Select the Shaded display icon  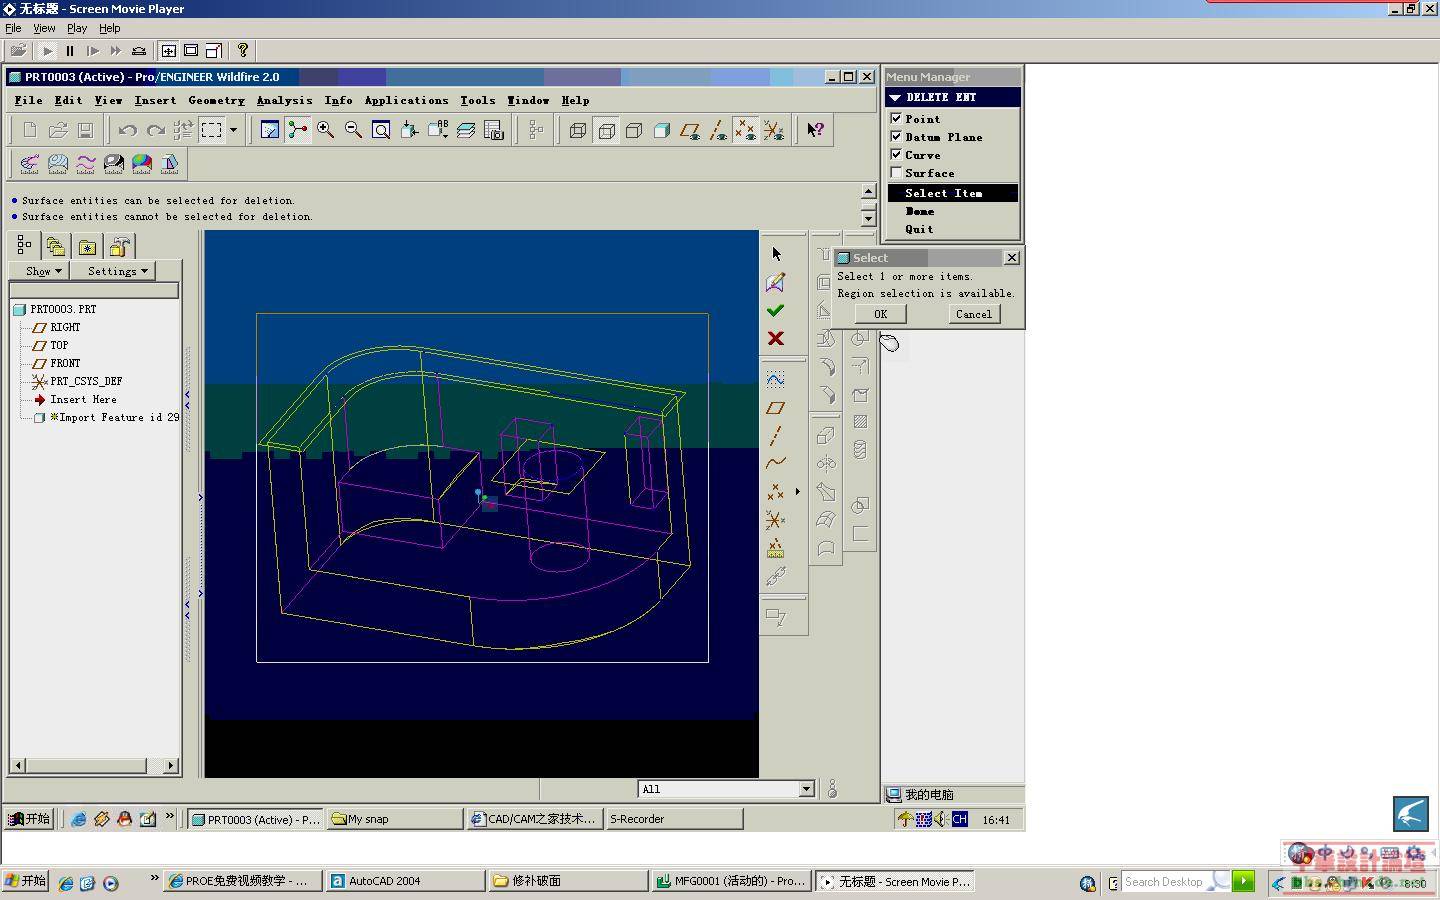point(662,130)
